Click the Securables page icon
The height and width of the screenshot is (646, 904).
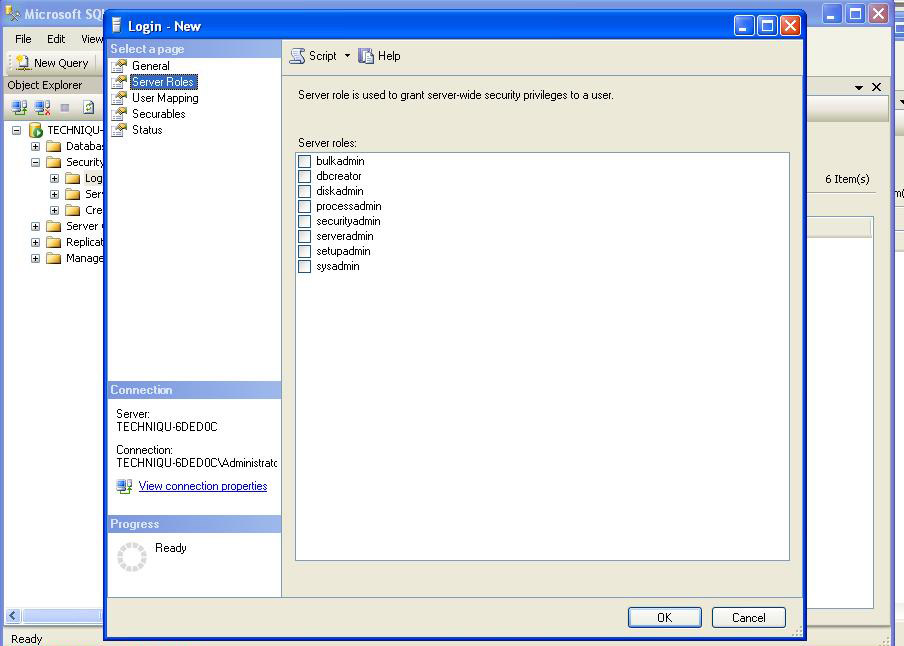pyautogui.click(x=119, y=114)
